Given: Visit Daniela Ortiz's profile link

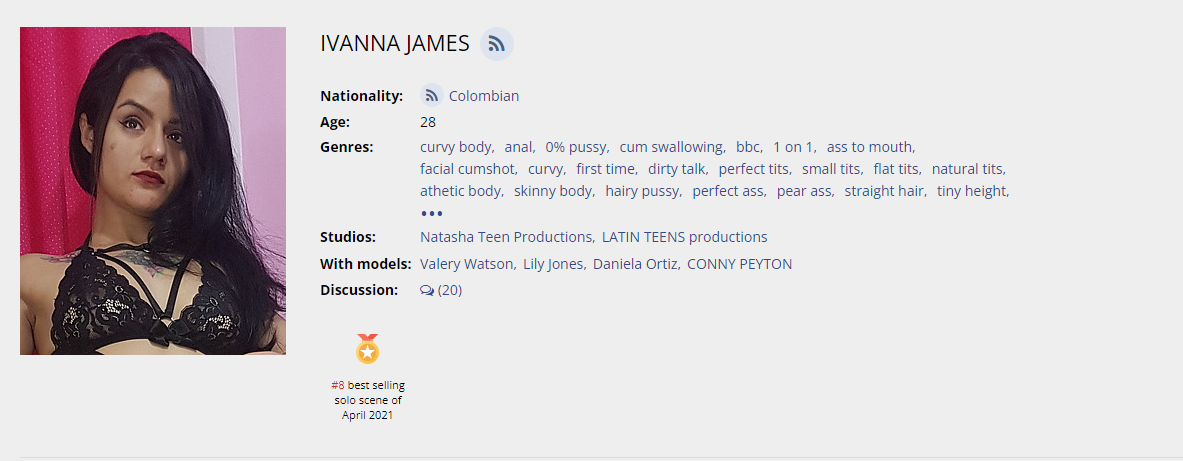Looking at the screenshot, I should 634,264.
